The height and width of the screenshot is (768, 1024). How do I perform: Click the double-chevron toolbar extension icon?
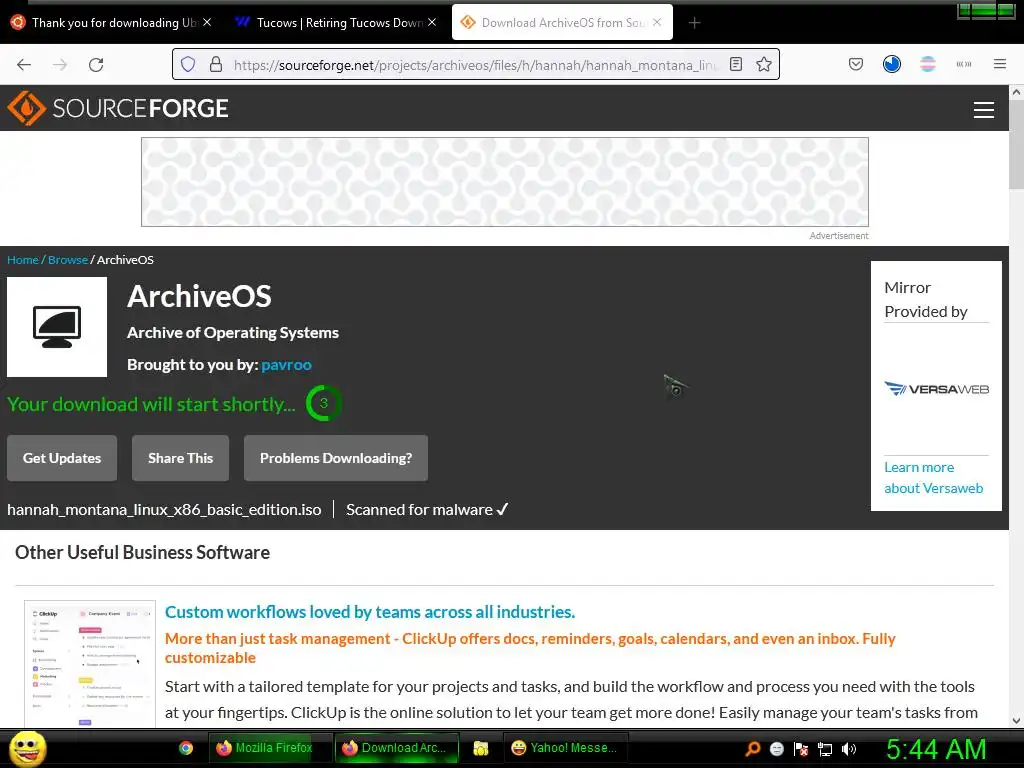(963, 64)
